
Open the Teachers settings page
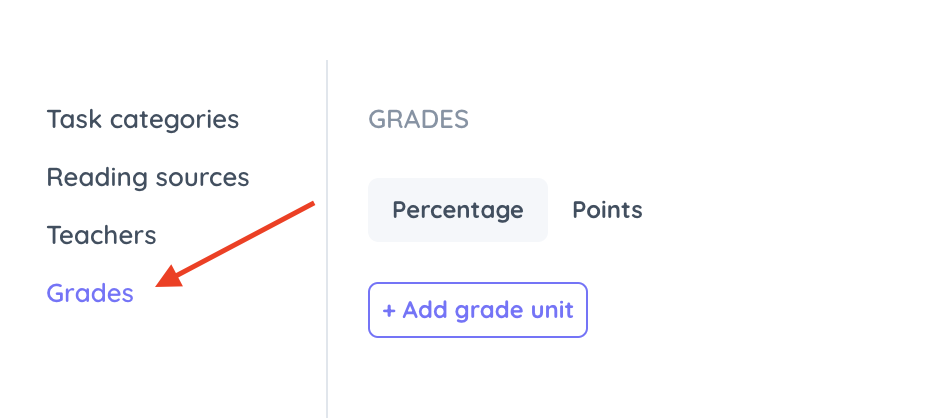tap(101, 235)
